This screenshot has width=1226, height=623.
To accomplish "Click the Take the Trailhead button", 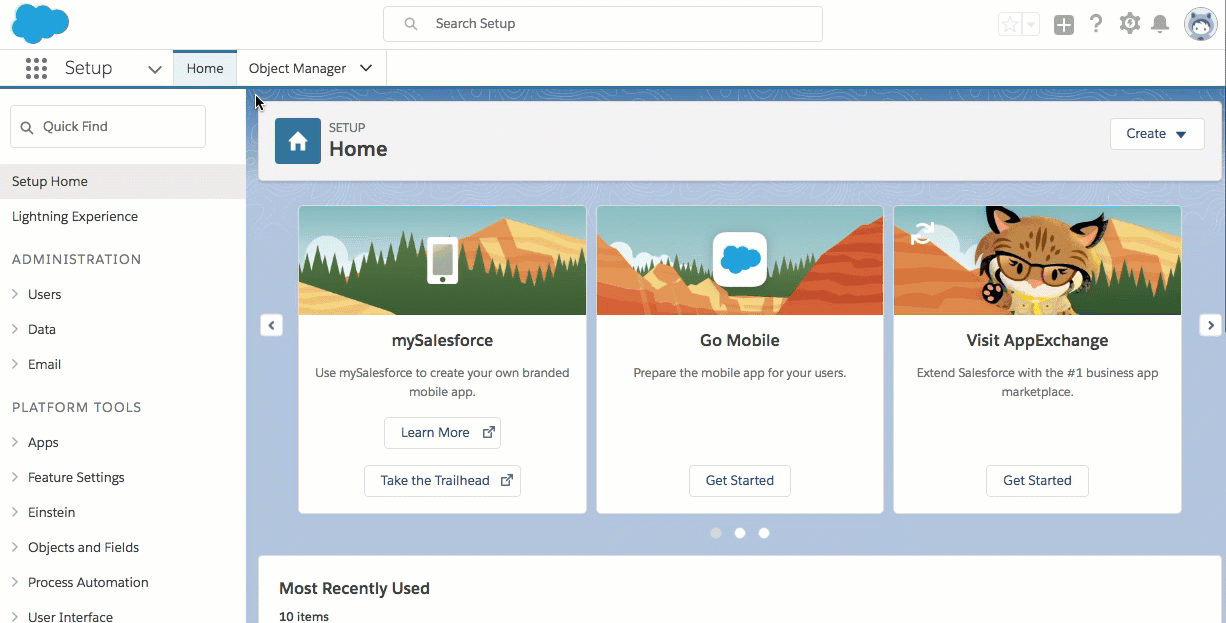I will pos(442,481).
